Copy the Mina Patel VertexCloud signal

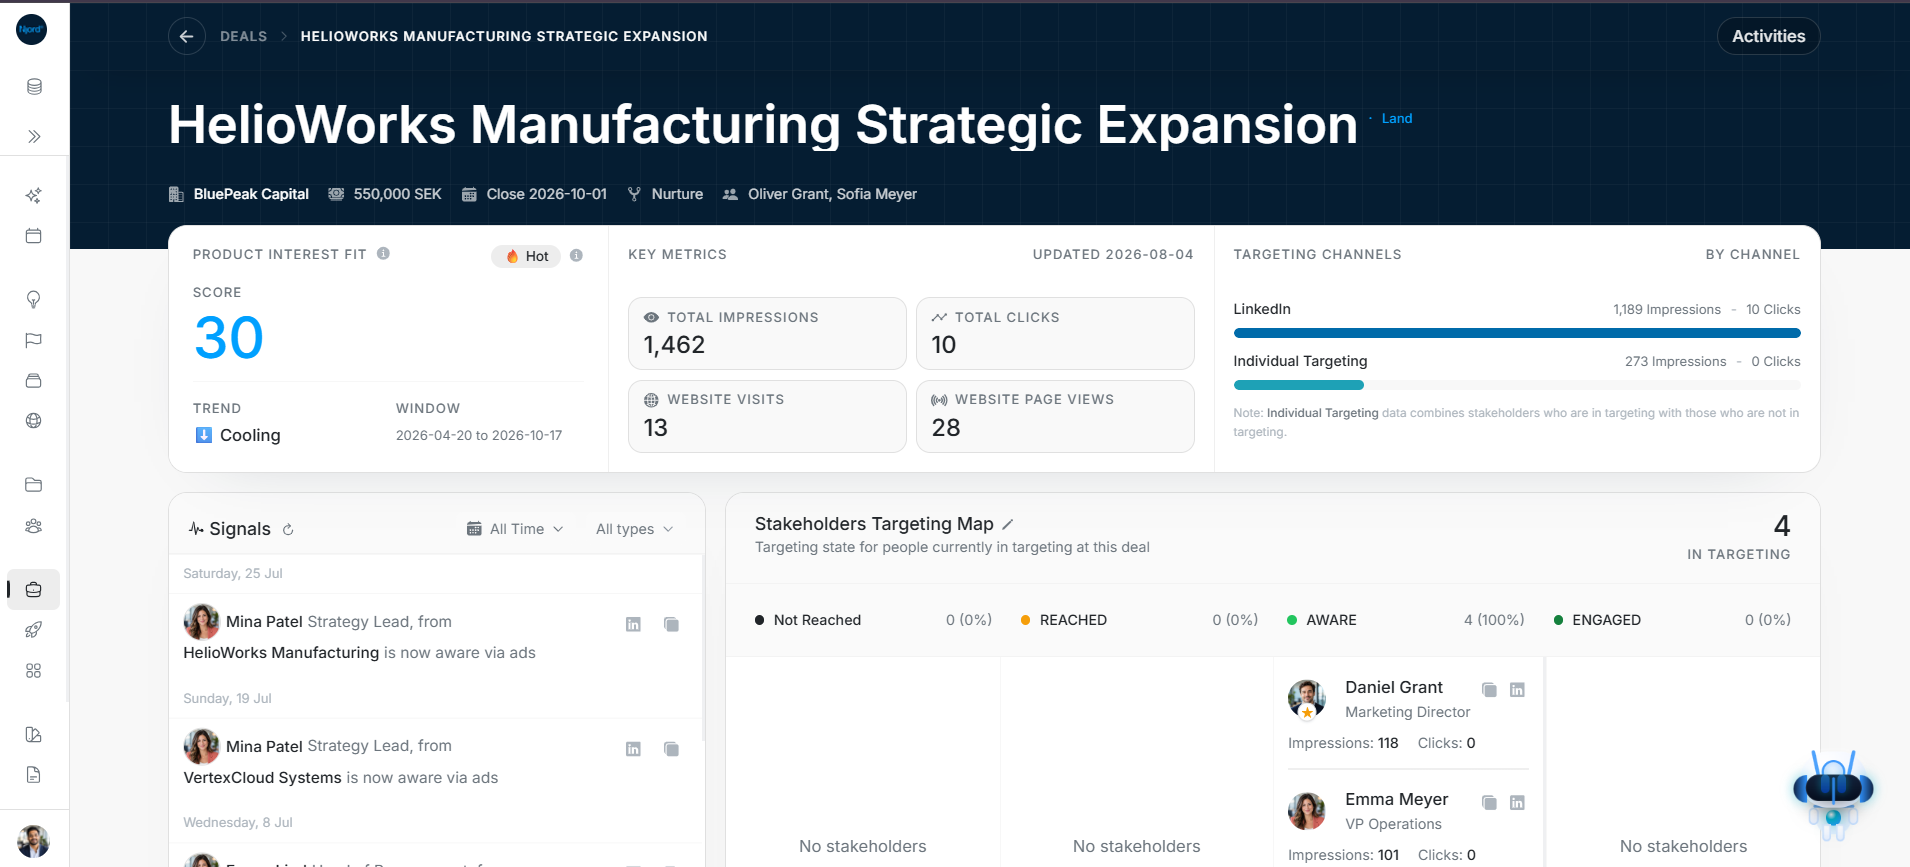click(x=671, y=749)
